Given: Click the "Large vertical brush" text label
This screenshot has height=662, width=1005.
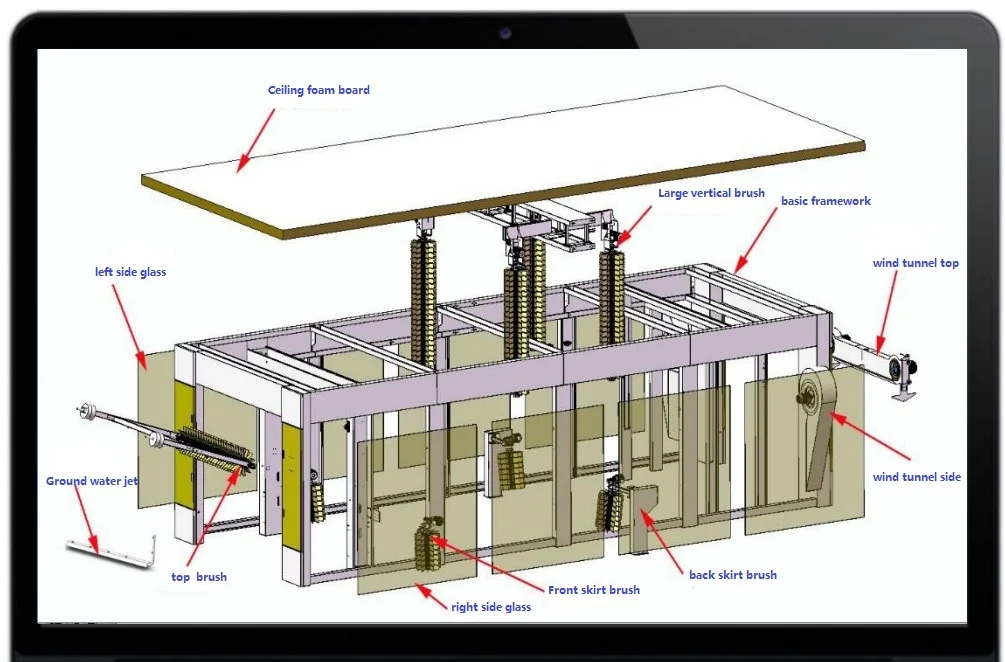Looking at the screenshot, I should [711, 193].
